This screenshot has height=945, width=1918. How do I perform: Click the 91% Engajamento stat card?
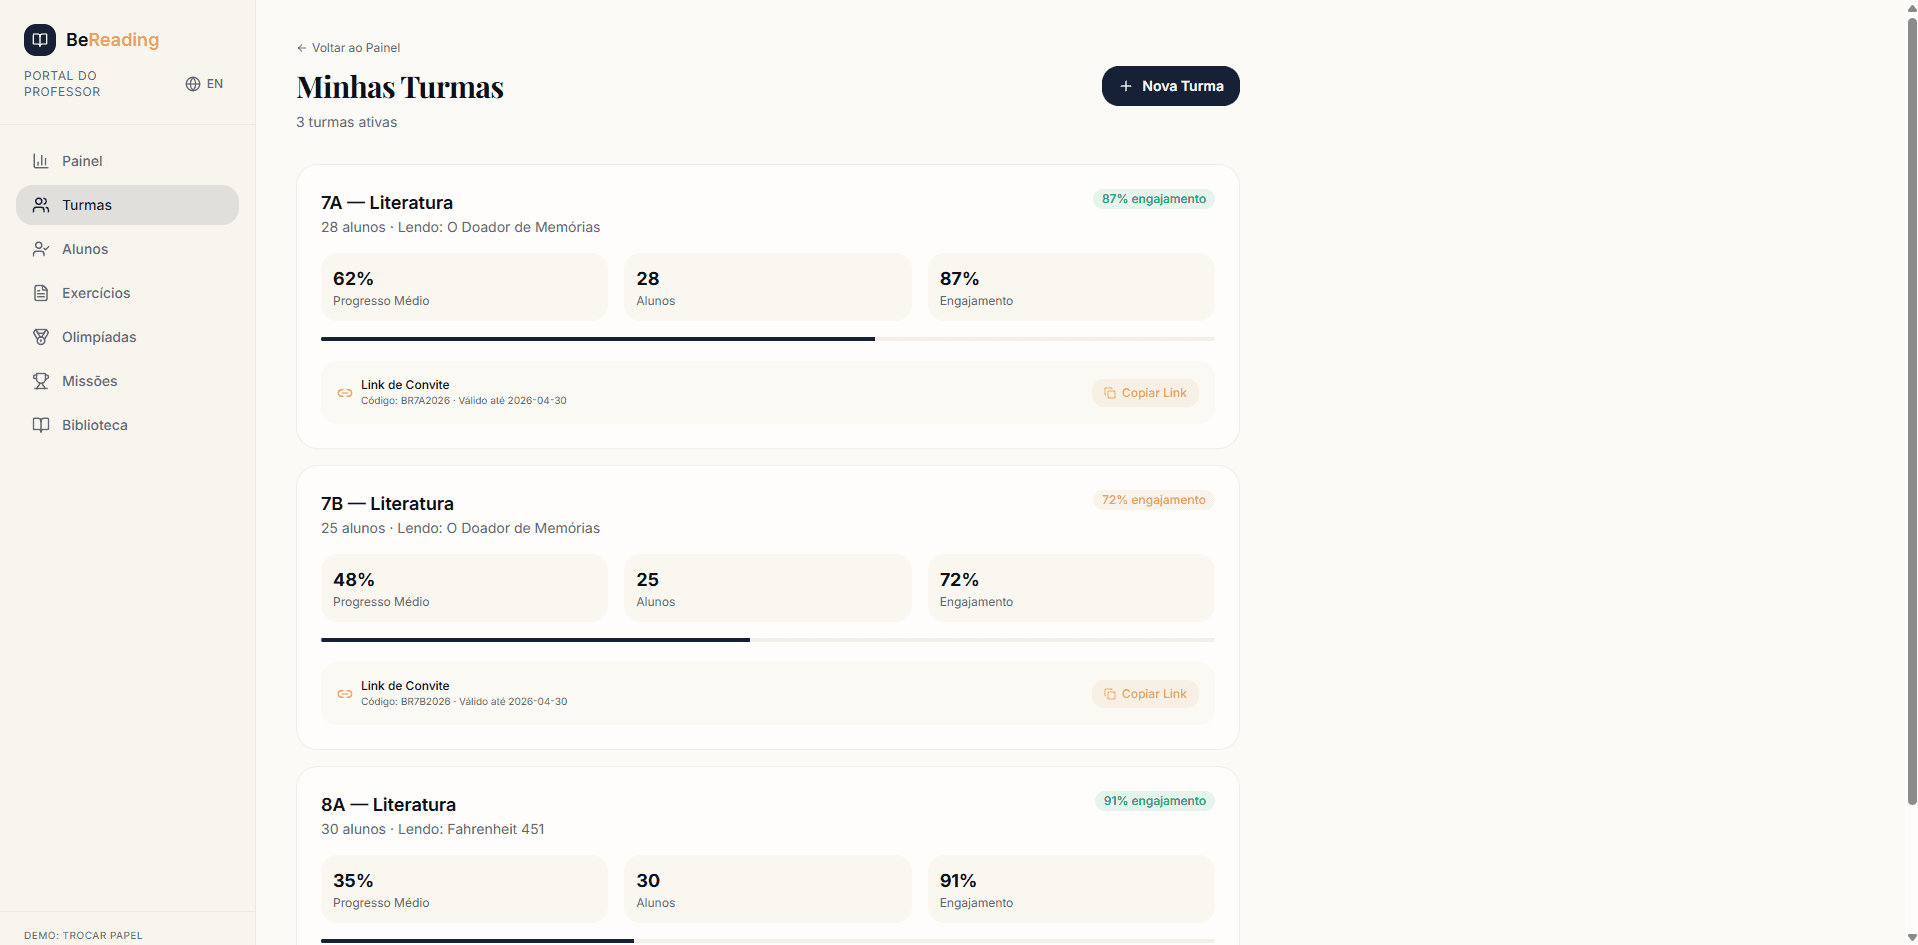coord(1071,889)
